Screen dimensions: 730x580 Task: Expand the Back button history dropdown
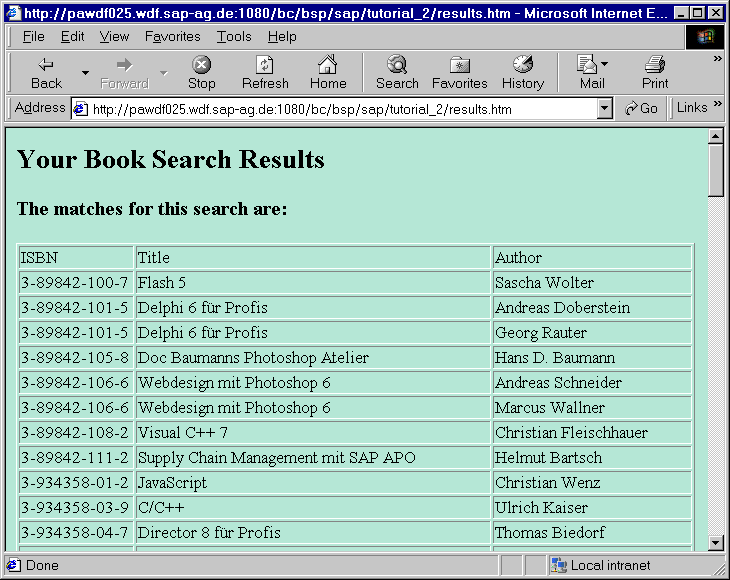coord(85,73)
